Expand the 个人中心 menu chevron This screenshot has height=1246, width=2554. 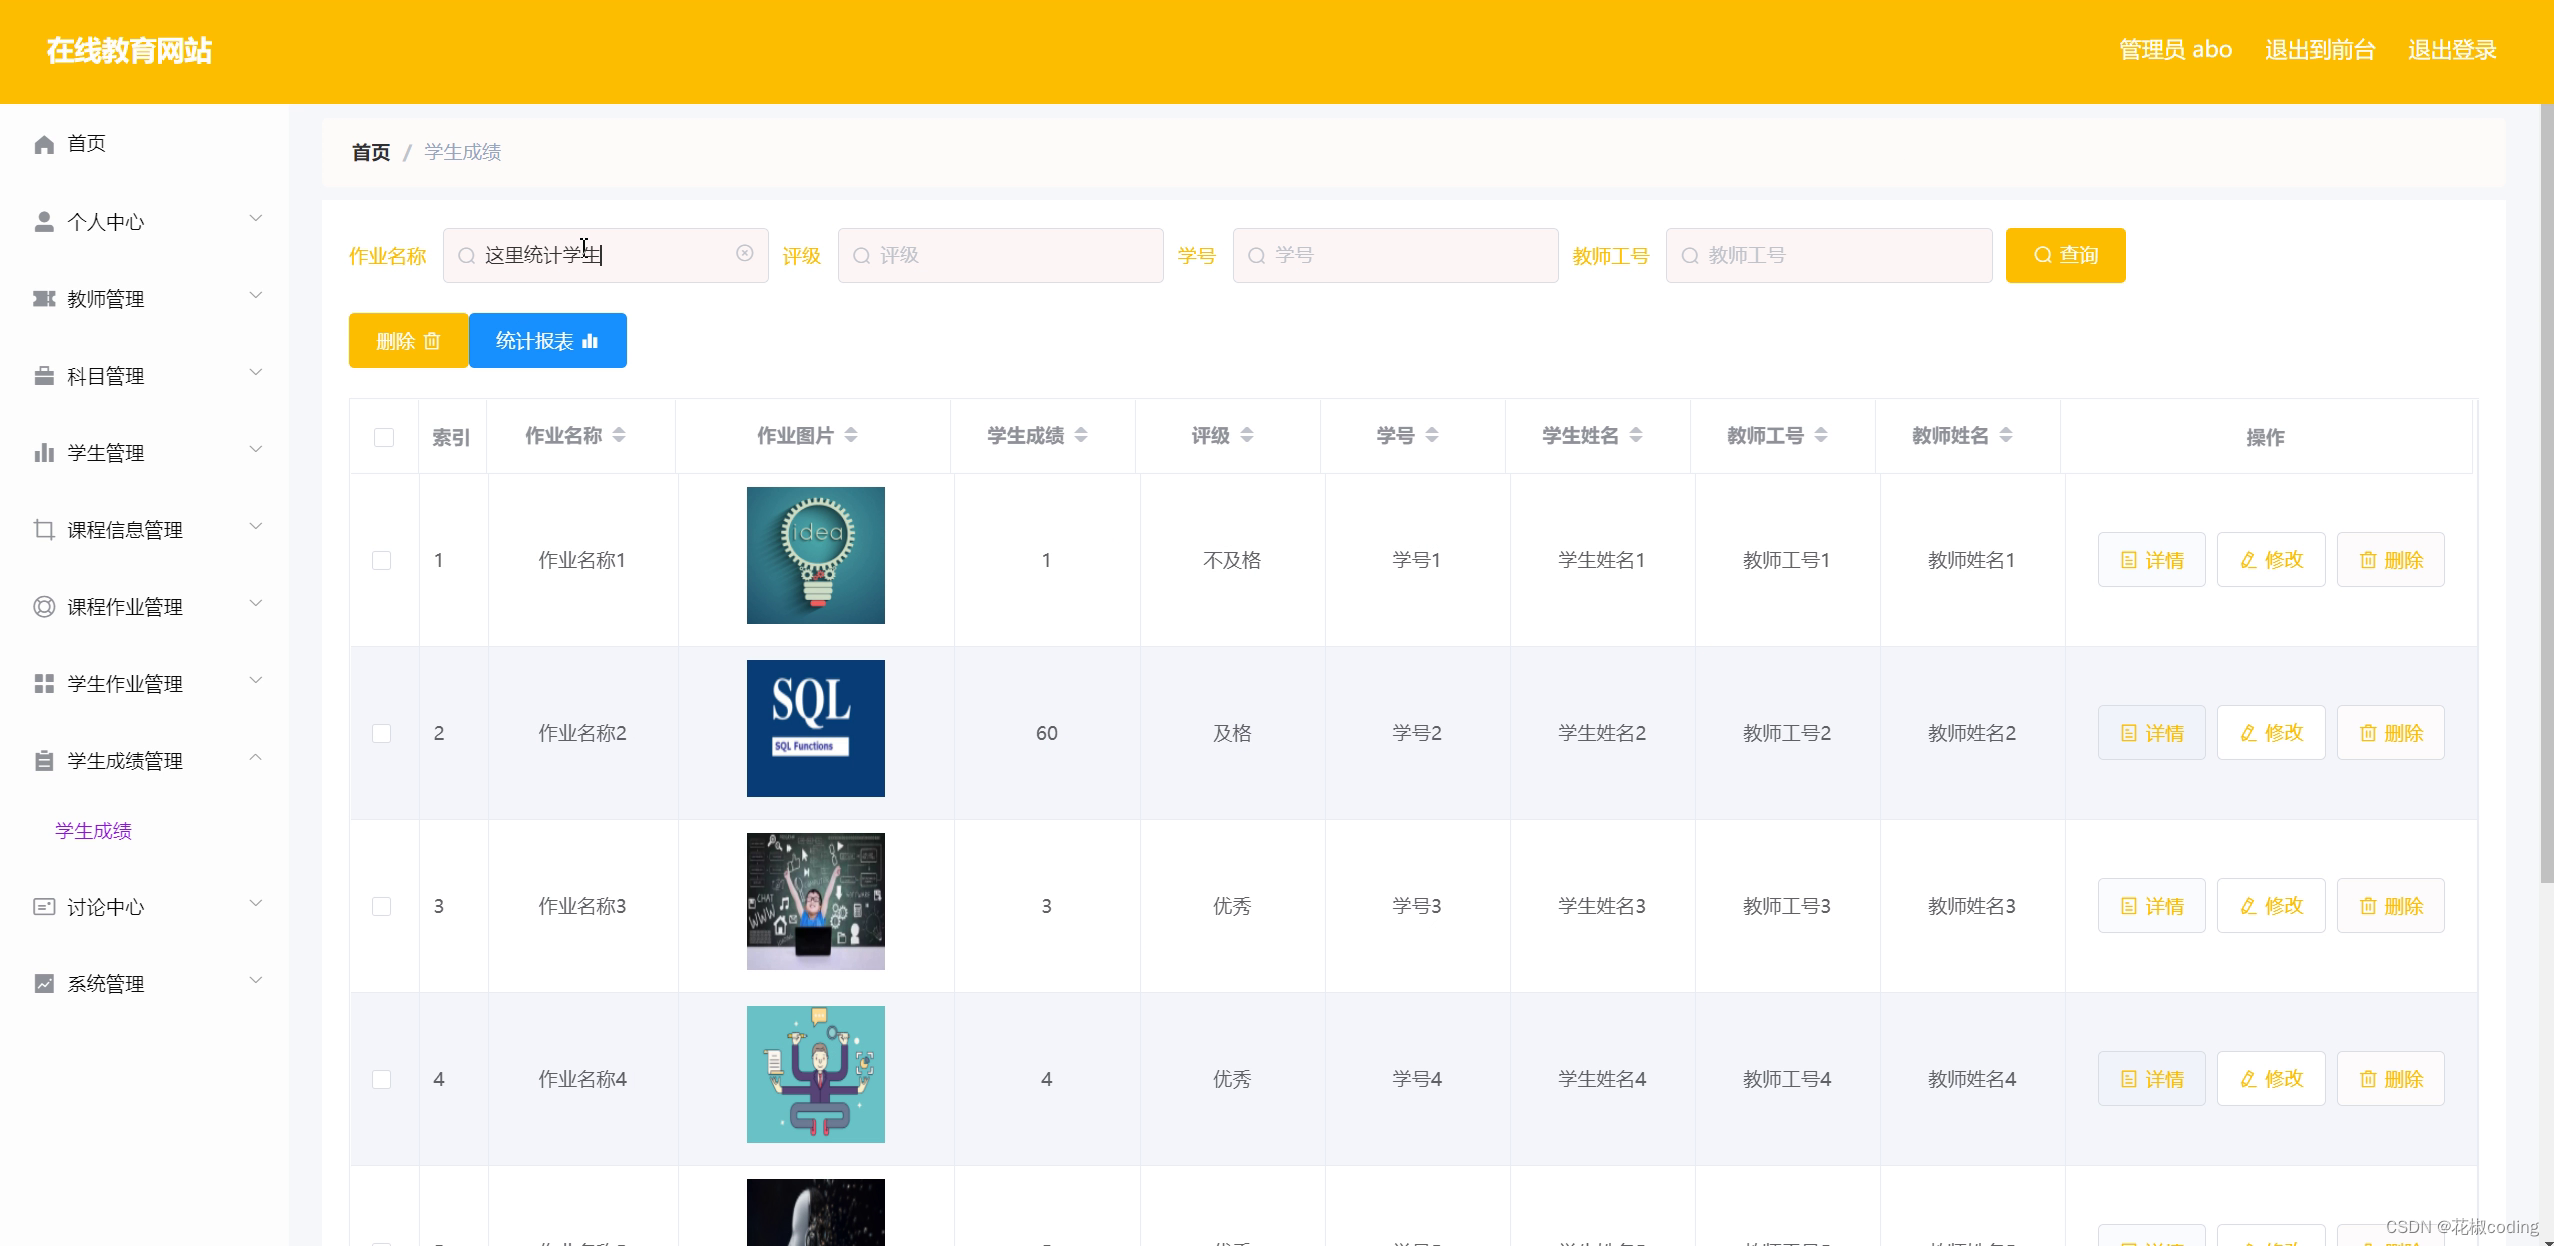pos(256,219)
